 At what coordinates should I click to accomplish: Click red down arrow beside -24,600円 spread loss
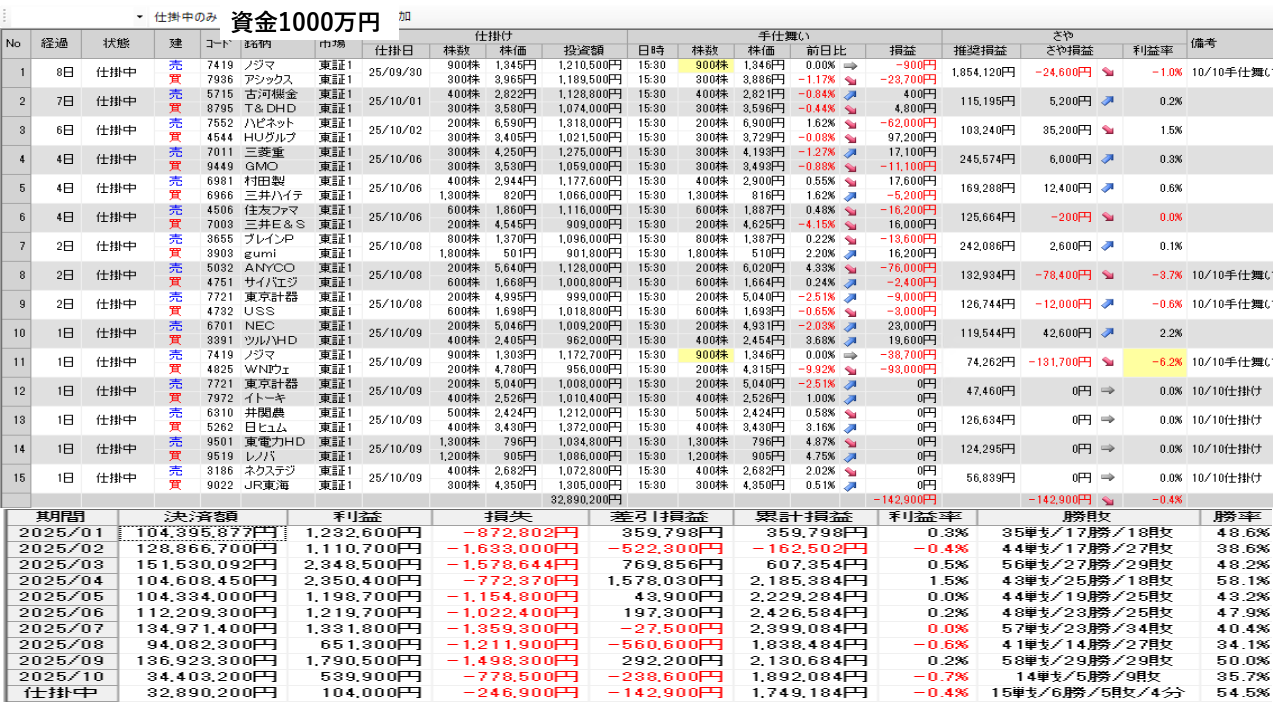(x=1109, y=72)
